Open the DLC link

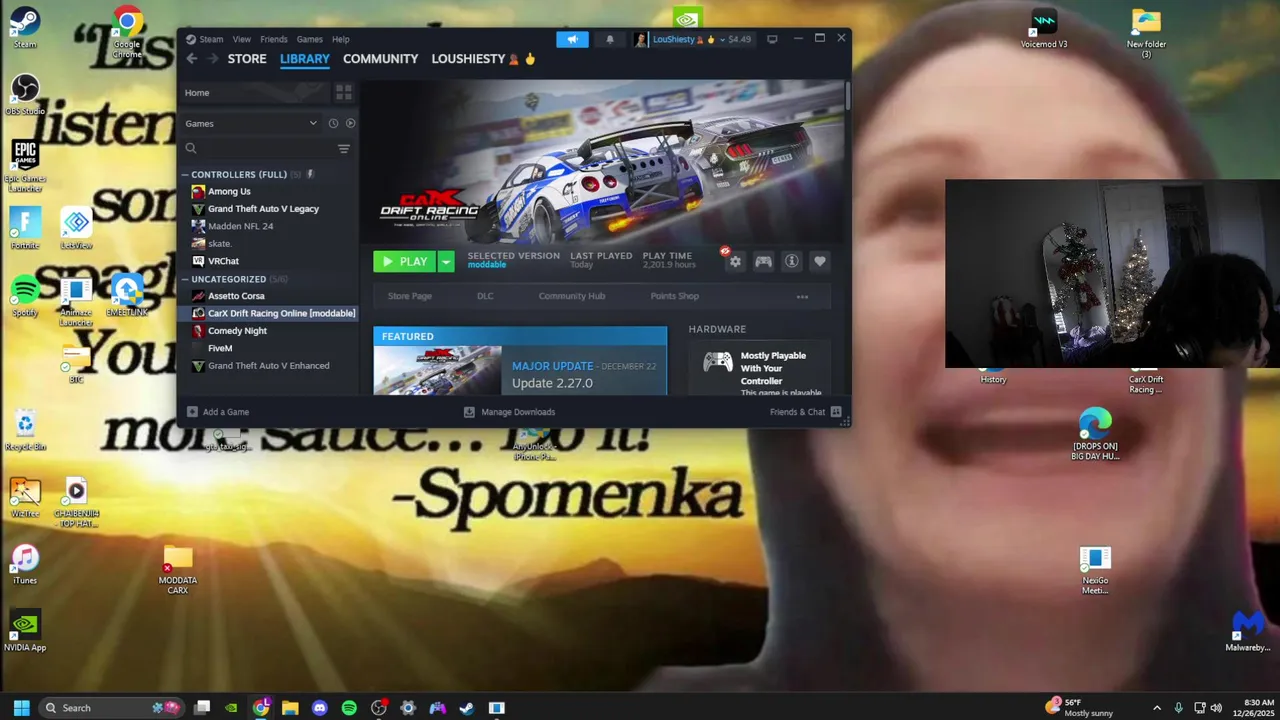485,296
